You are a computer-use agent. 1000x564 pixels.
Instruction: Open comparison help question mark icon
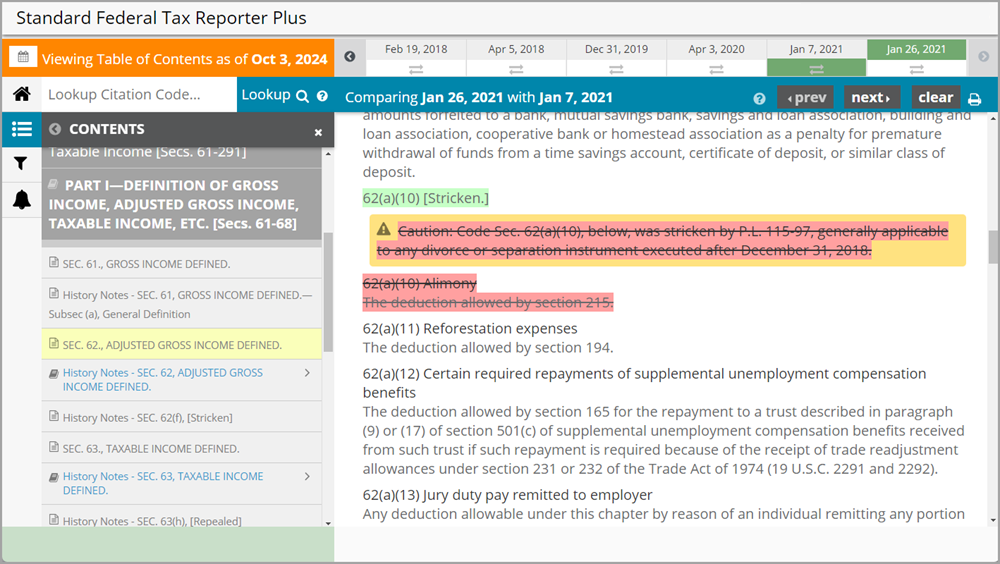[x=759, y=98]
